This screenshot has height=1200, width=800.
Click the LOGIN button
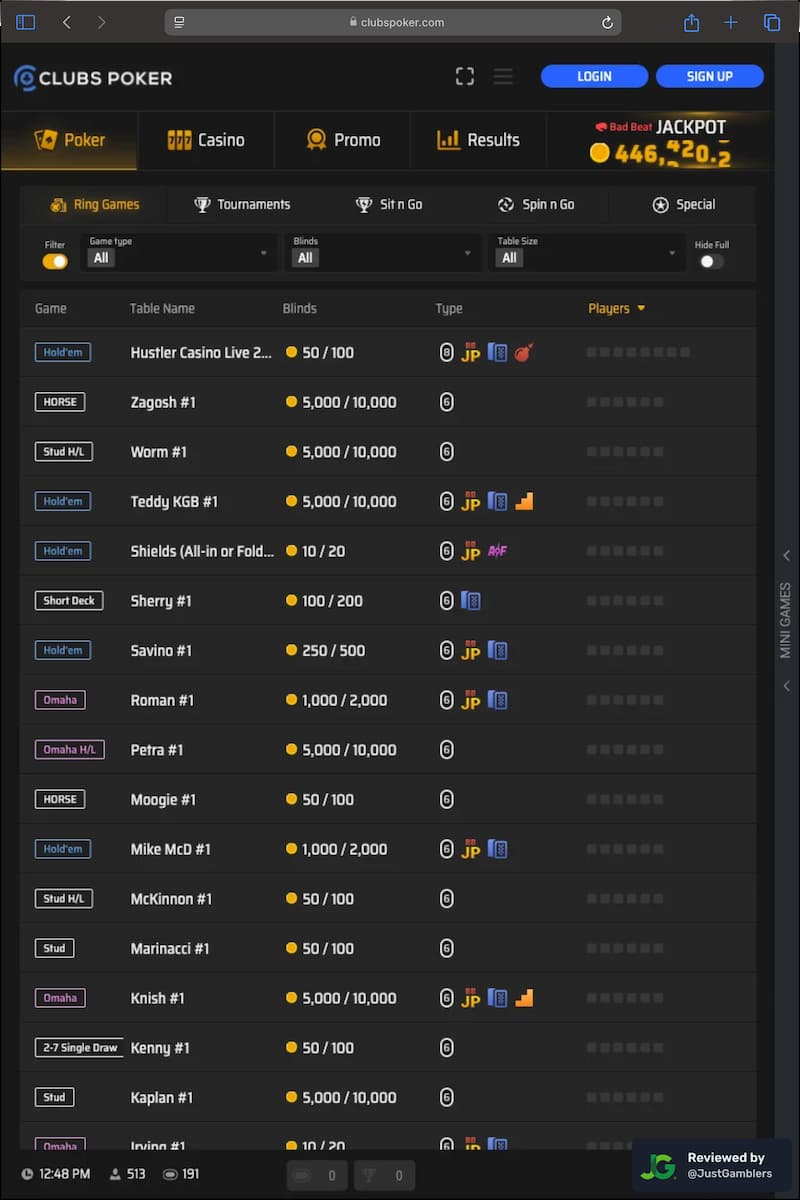coord(594,76)
